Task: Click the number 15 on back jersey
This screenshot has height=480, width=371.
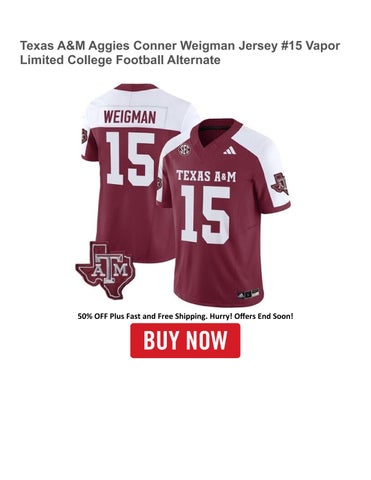Action: point(130,159)
